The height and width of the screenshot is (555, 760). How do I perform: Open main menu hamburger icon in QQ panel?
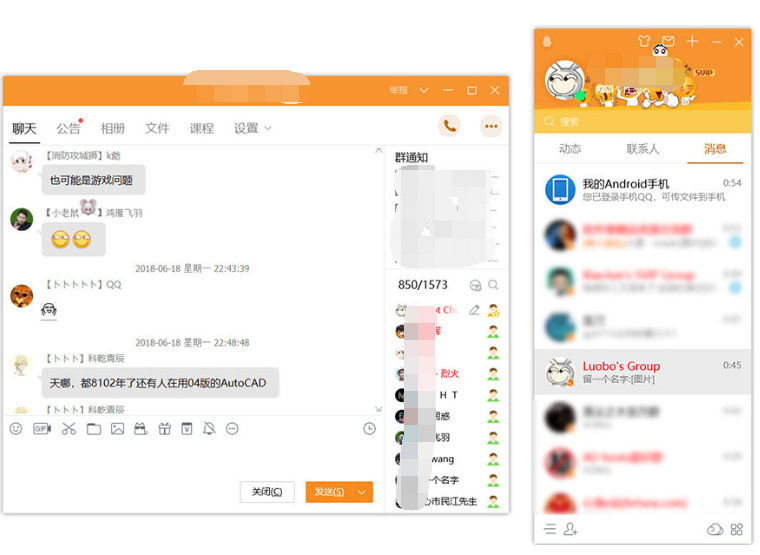pos(550,529)
